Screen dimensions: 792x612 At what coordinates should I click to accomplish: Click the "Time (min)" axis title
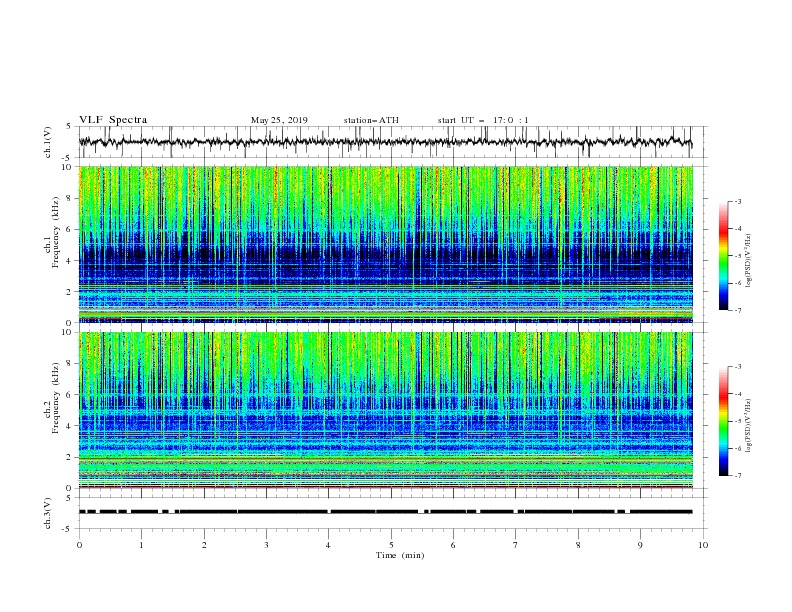click(400, 555)
